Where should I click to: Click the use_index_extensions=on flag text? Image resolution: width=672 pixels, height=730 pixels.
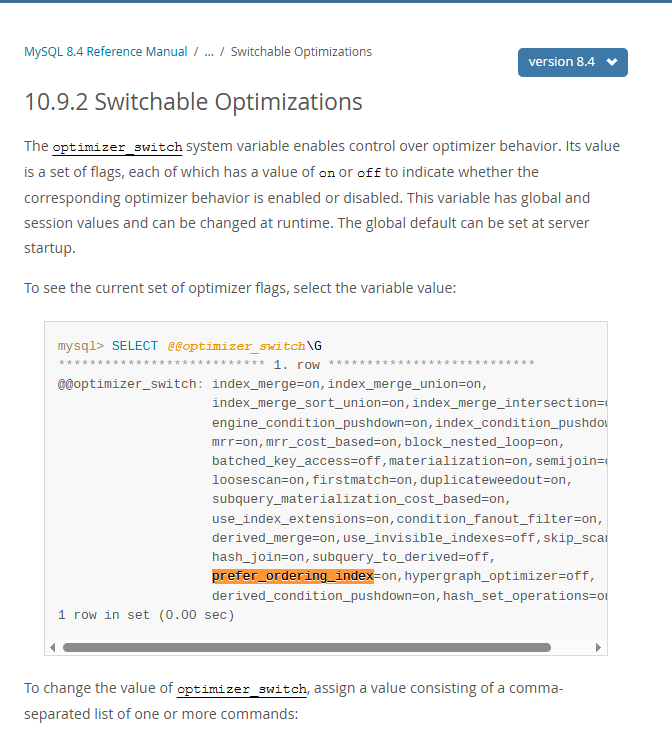point(300,519)
